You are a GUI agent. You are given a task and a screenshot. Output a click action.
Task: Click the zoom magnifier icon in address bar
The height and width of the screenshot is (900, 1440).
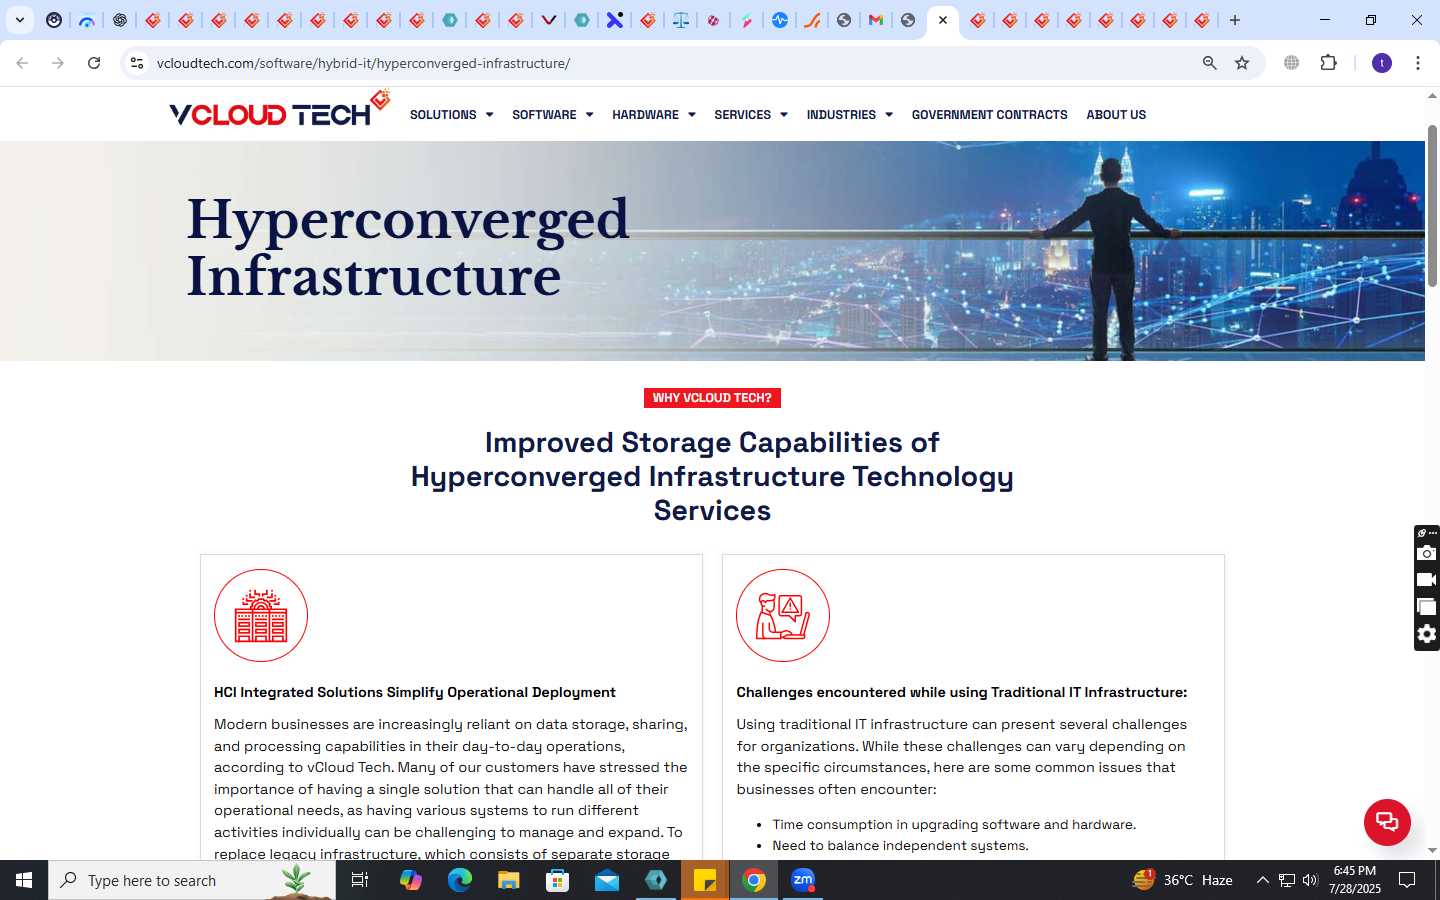point(1209,63)
